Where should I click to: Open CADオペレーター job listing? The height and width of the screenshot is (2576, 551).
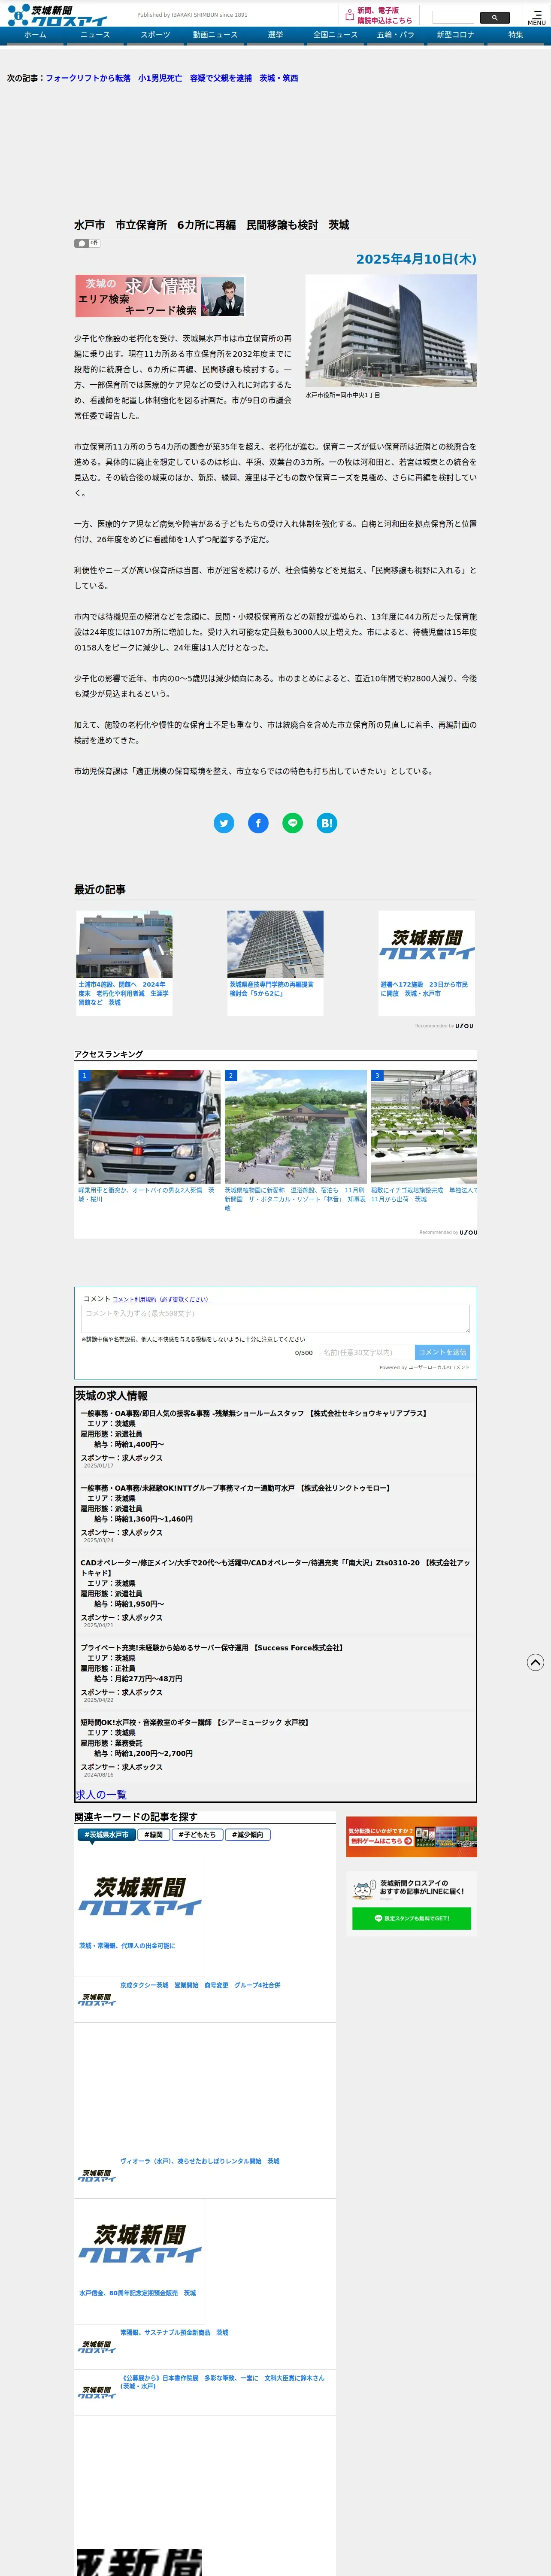(x=275, y=1567)
